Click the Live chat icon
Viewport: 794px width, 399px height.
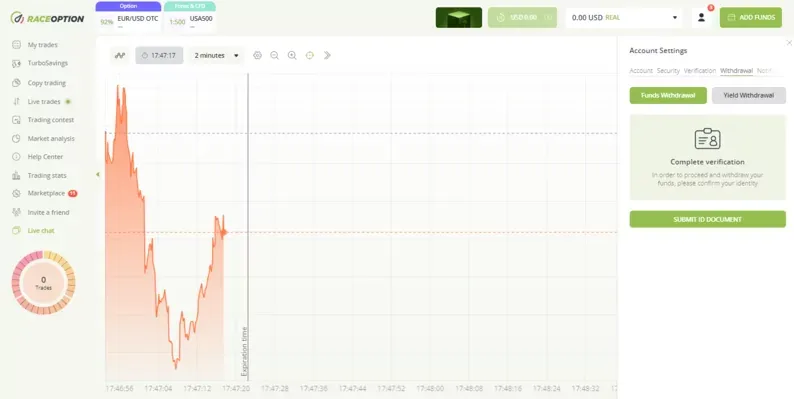pos(16,230)
